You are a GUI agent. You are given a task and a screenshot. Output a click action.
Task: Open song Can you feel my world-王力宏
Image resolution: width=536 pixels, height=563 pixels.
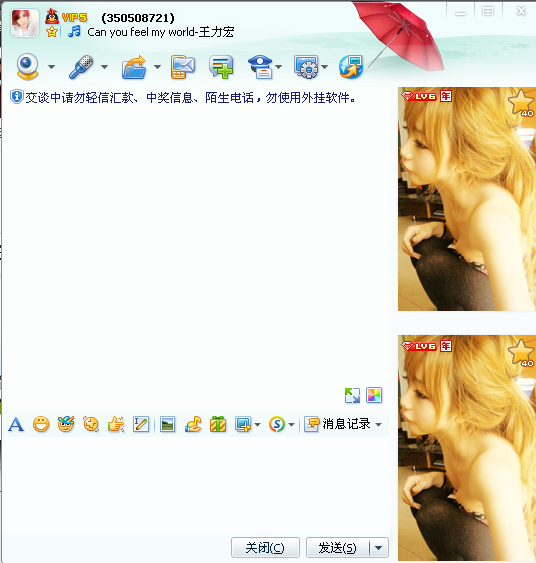point(160,32)
